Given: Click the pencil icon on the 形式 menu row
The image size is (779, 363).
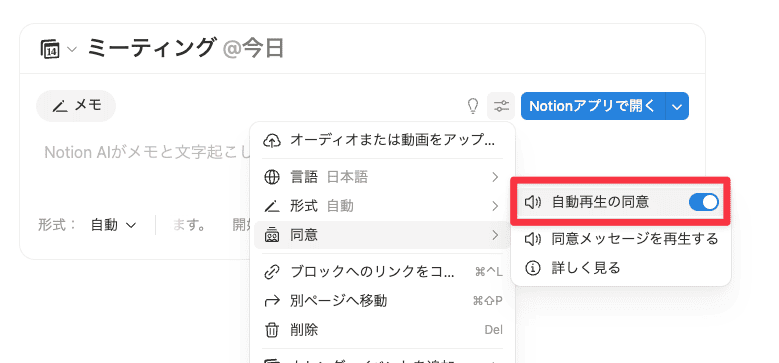Looking at the screenshot, I should point(271,206).
